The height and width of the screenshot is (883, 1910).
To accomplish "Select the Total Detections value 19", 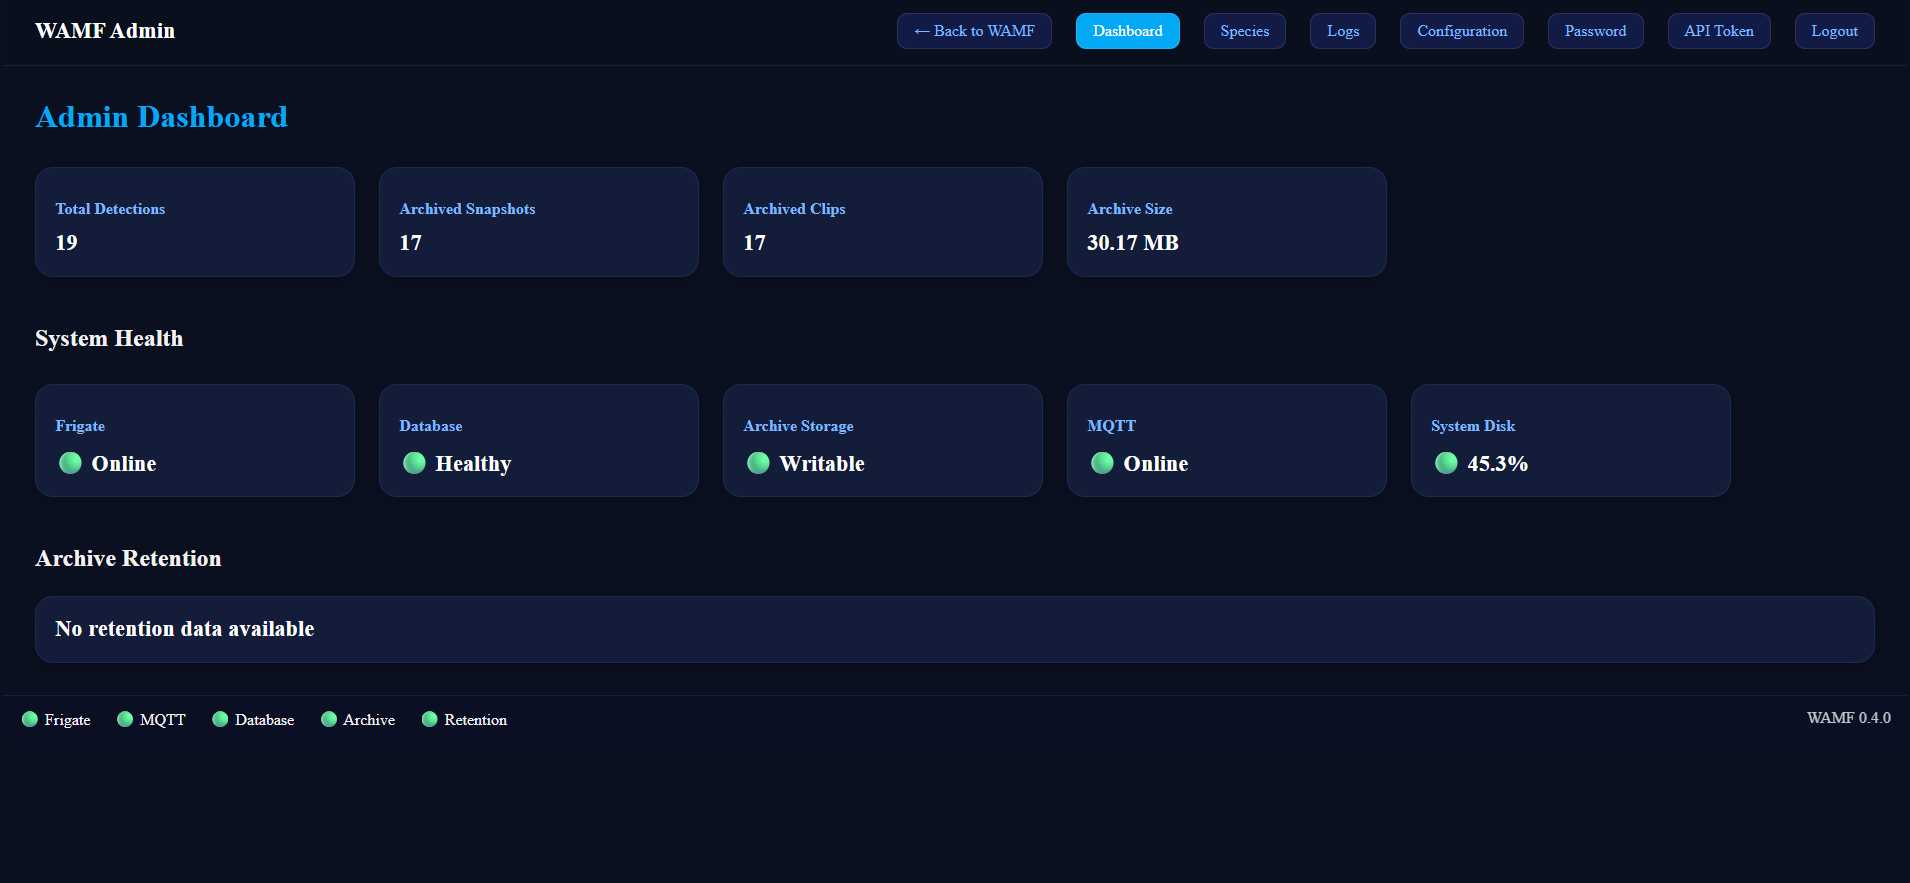I will pyautogui.click(x=66, y=243).
